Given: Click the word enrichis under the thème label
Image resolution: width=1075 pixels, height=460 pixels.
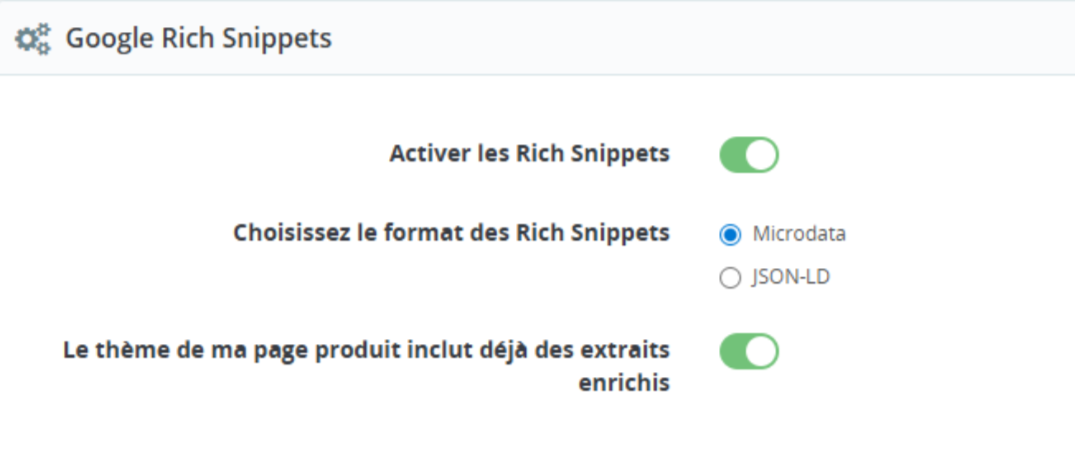Looking at the screenshot, I should pos(624,383).
